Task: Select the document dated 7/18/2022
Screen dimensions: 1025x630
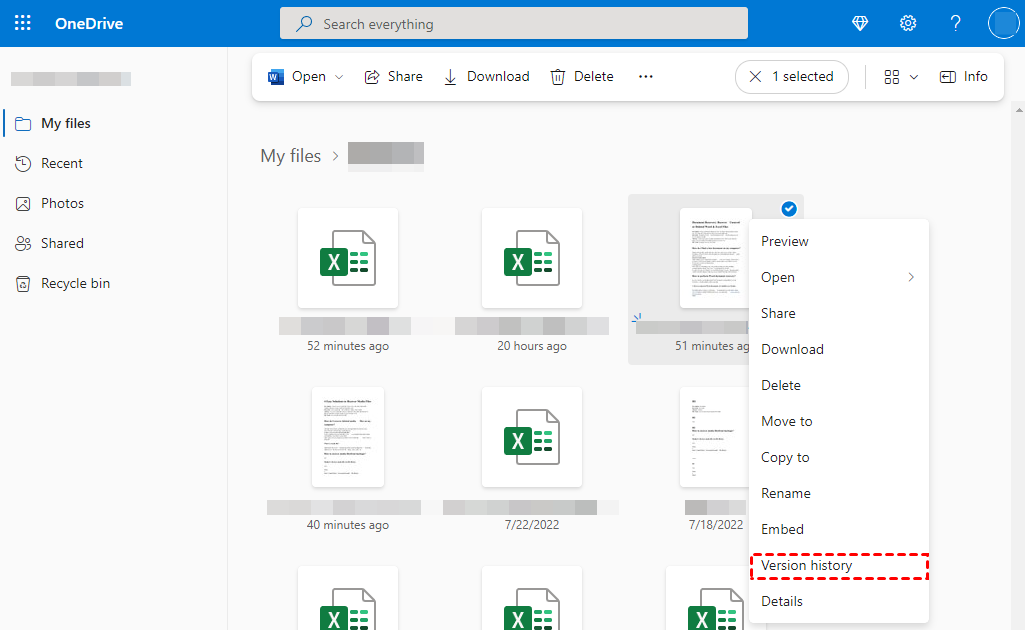Action: pos(714,437)
